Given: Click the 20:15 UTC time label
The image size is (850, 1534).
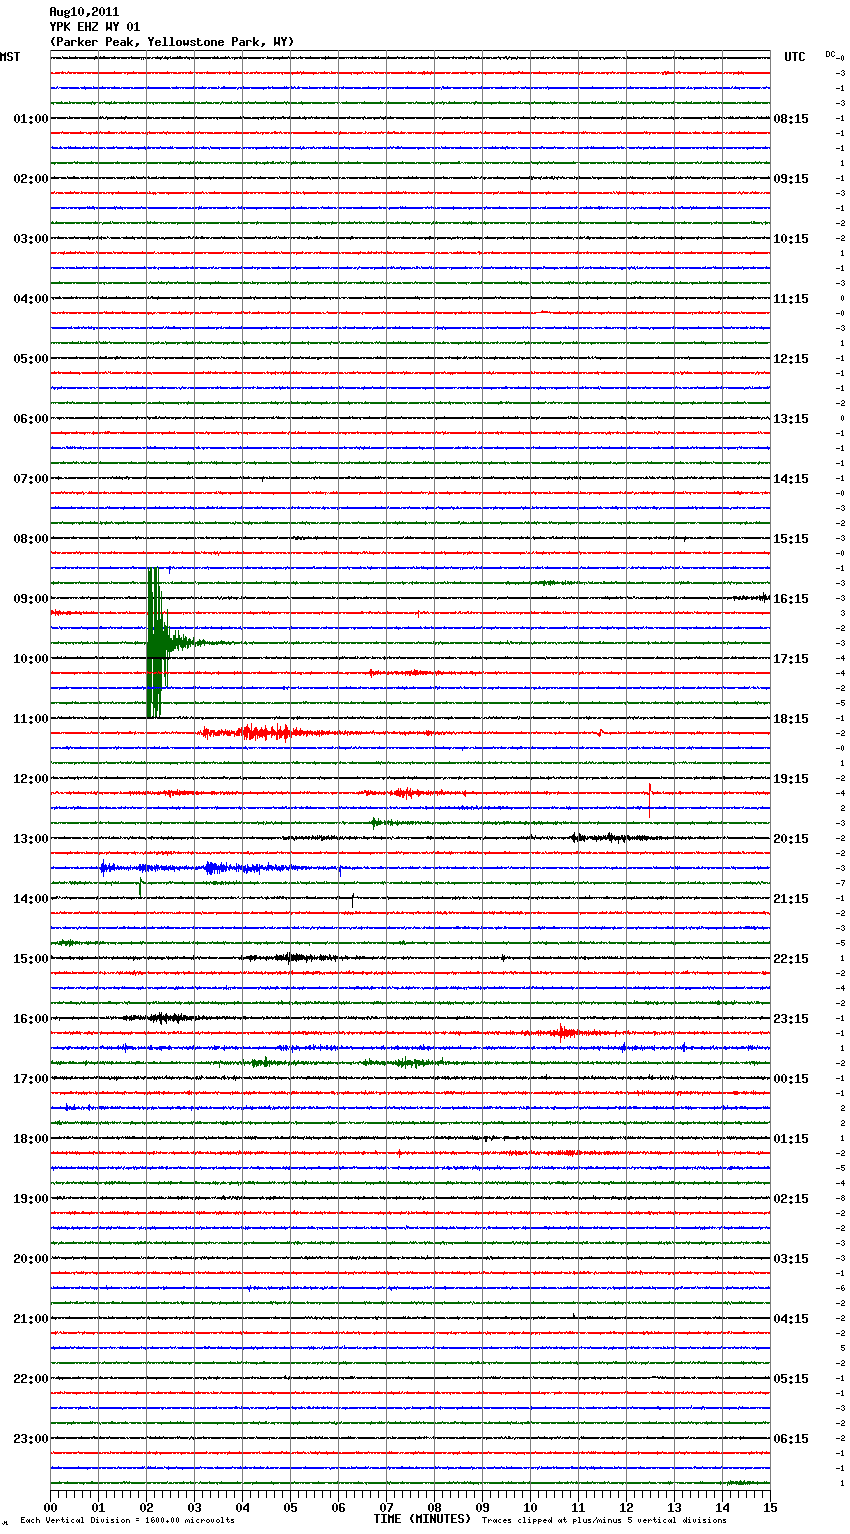Looking at the screenshot, I should (x=791, y=839).
